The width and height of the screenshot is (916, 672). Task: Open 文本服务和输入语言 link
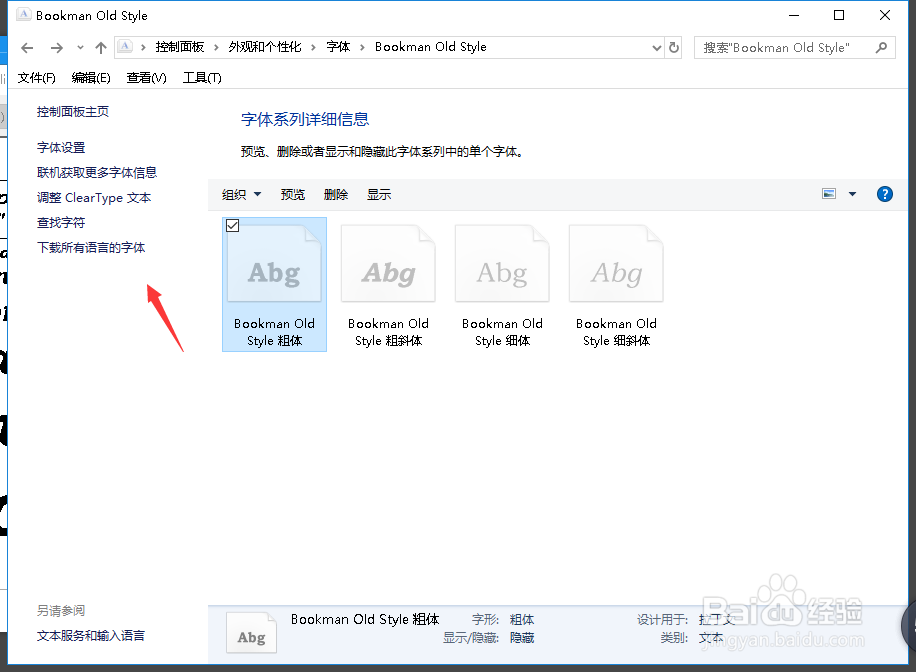point(91,636)
